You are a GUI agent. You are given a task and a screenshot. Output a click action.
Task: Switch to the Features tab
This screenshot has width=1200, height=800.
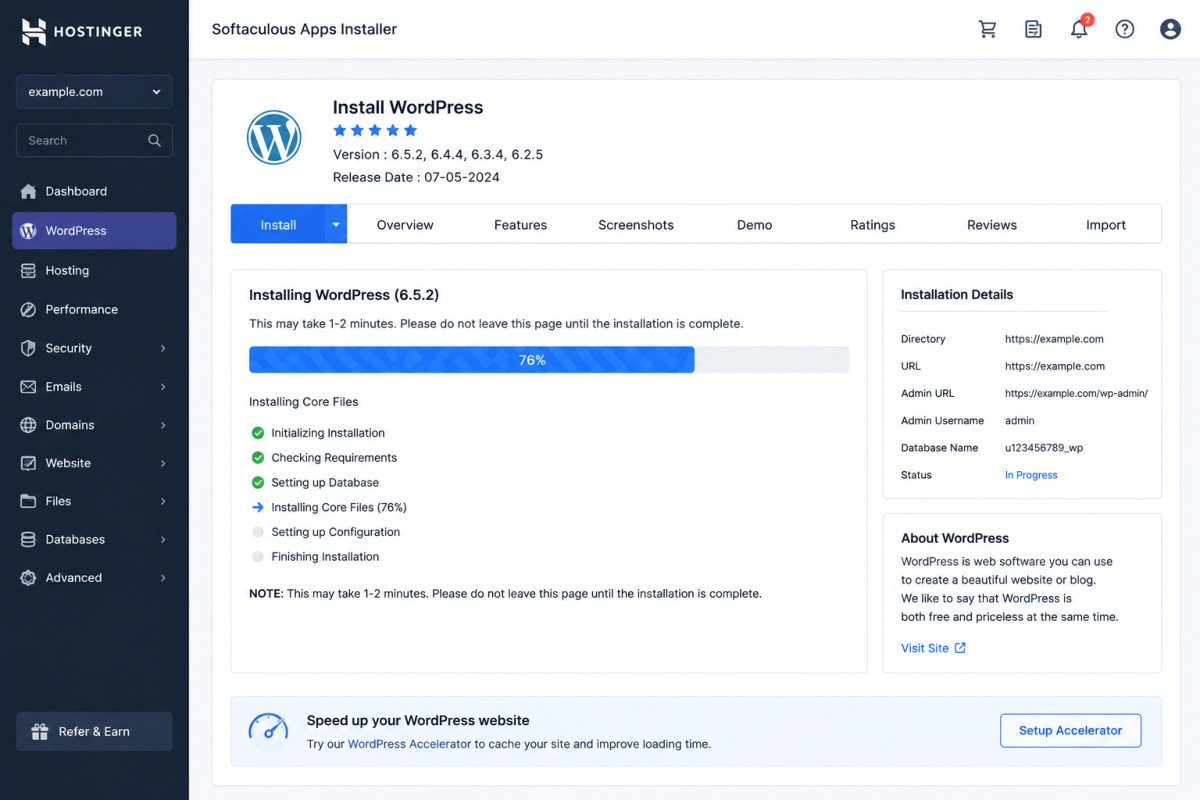click(520, 225)
